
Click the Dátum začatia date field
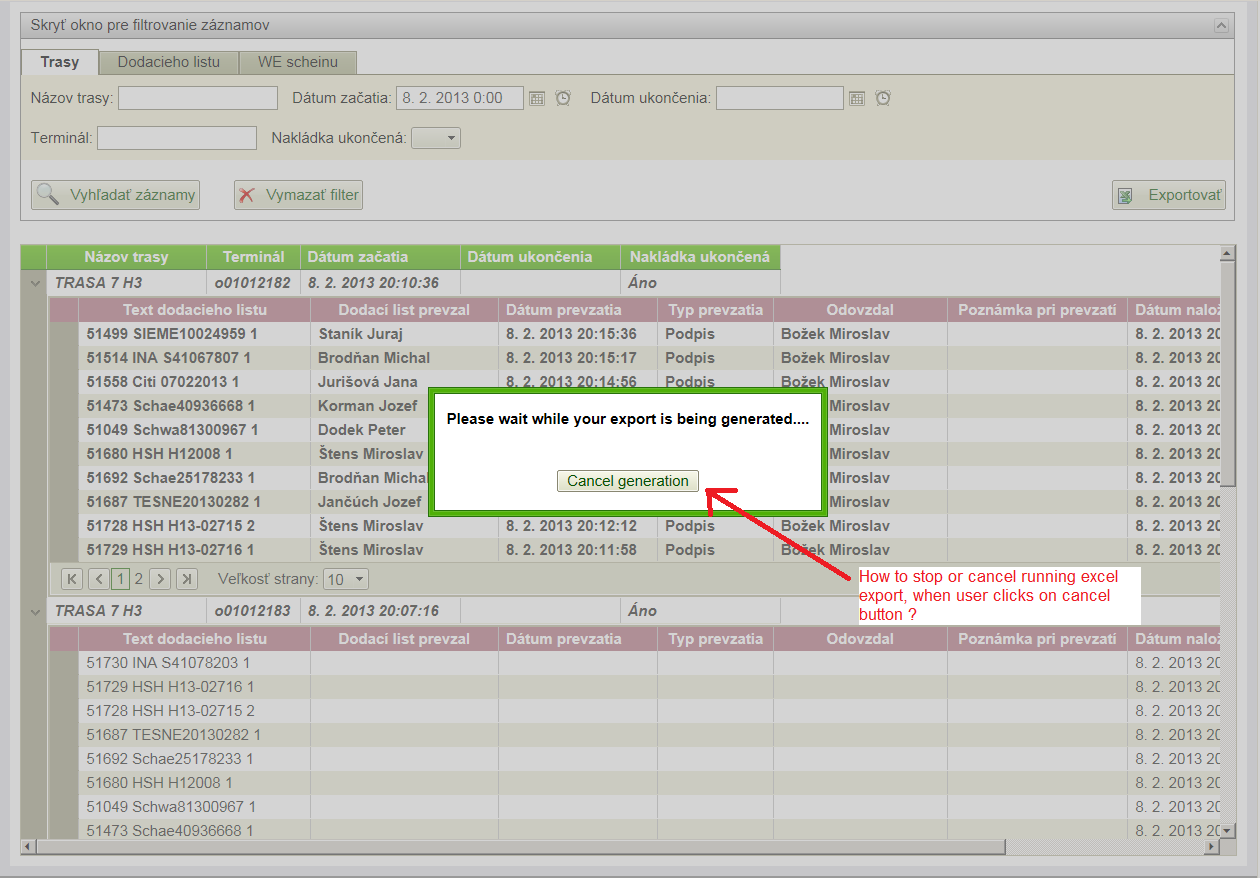click(x=460, y=98)
